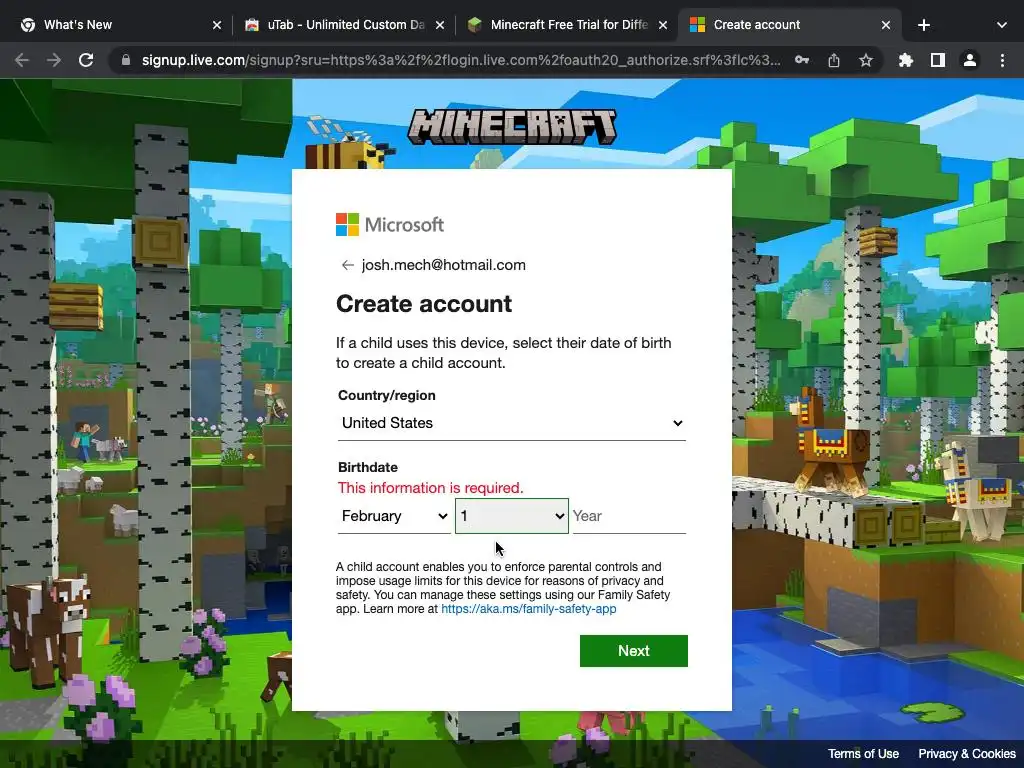The width and height of the screenshot is (1024, 768).
Task: Click the site lock icon in address bar
Action: [x=126, y=60]
